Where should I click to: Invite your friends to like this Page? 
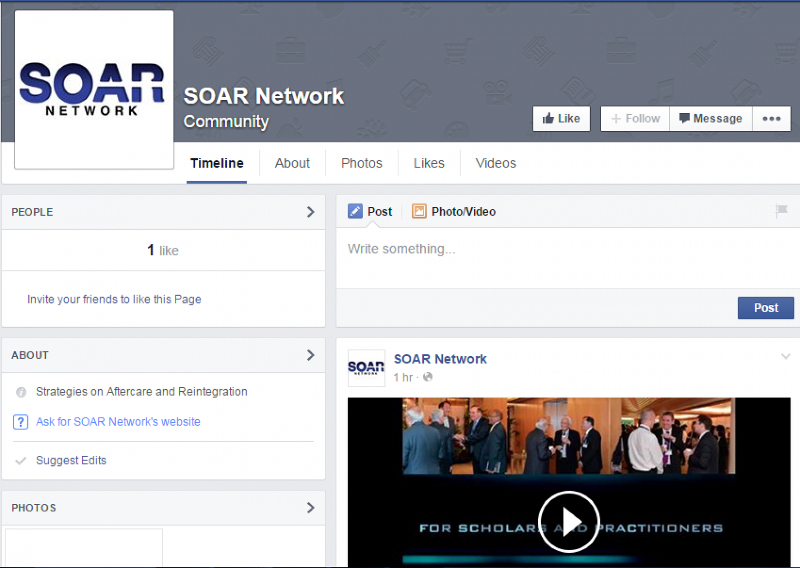click(x=114, y=299)
